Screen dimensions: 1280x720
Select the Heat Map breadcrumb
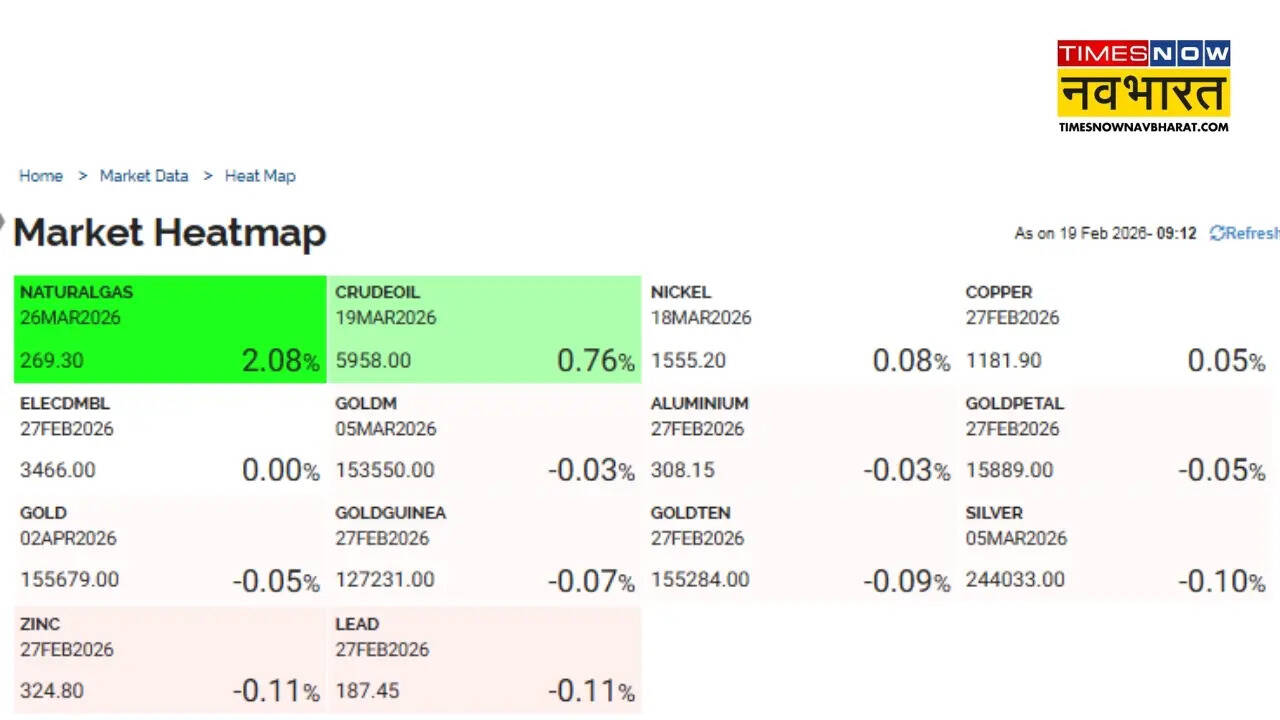point(260,176)
